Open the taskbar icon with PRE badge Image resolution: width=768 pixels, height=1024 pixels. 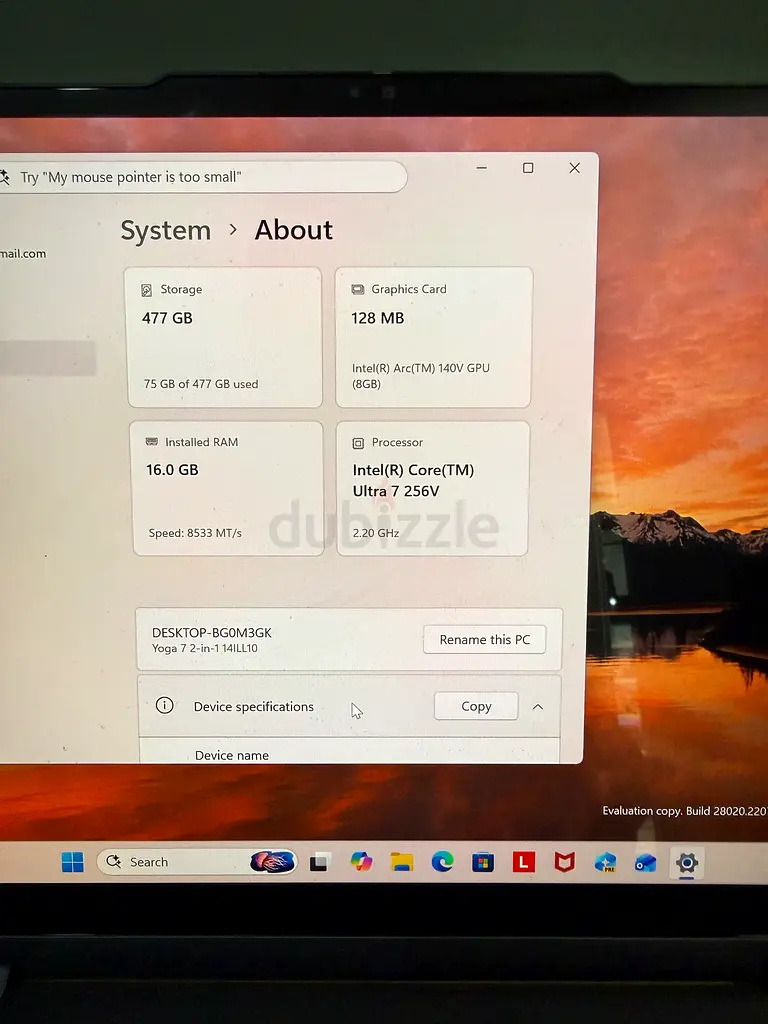point(605,862)
